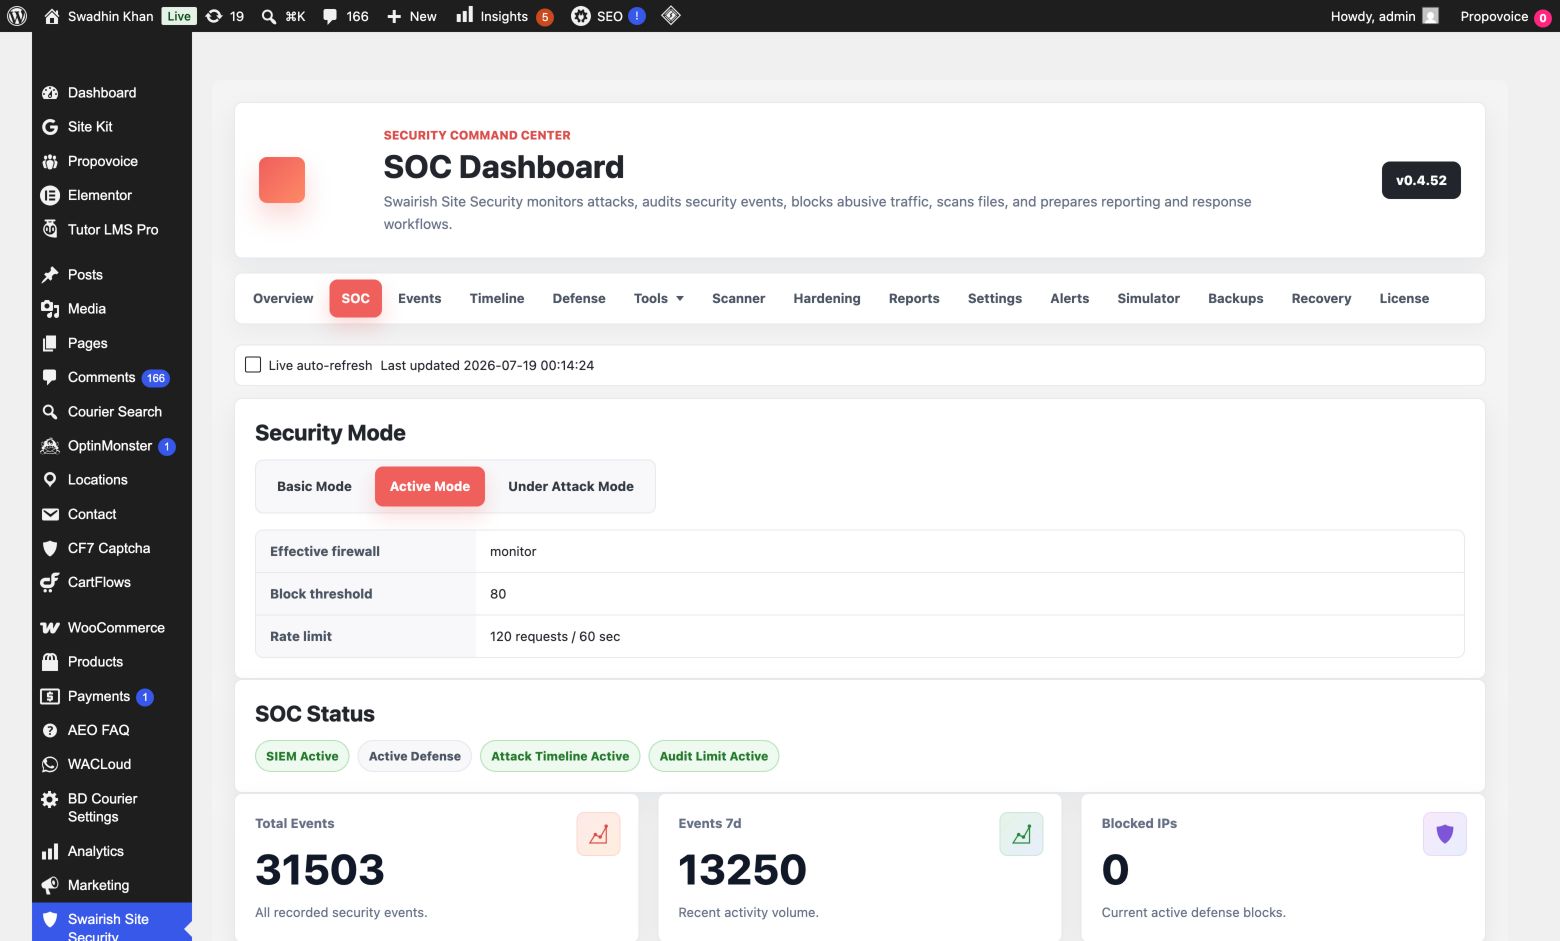Image resolution: width=1560 pixels, height=941 pixels.
Task: Click the Audit Limit Active pill
Action: pos(714,756)
